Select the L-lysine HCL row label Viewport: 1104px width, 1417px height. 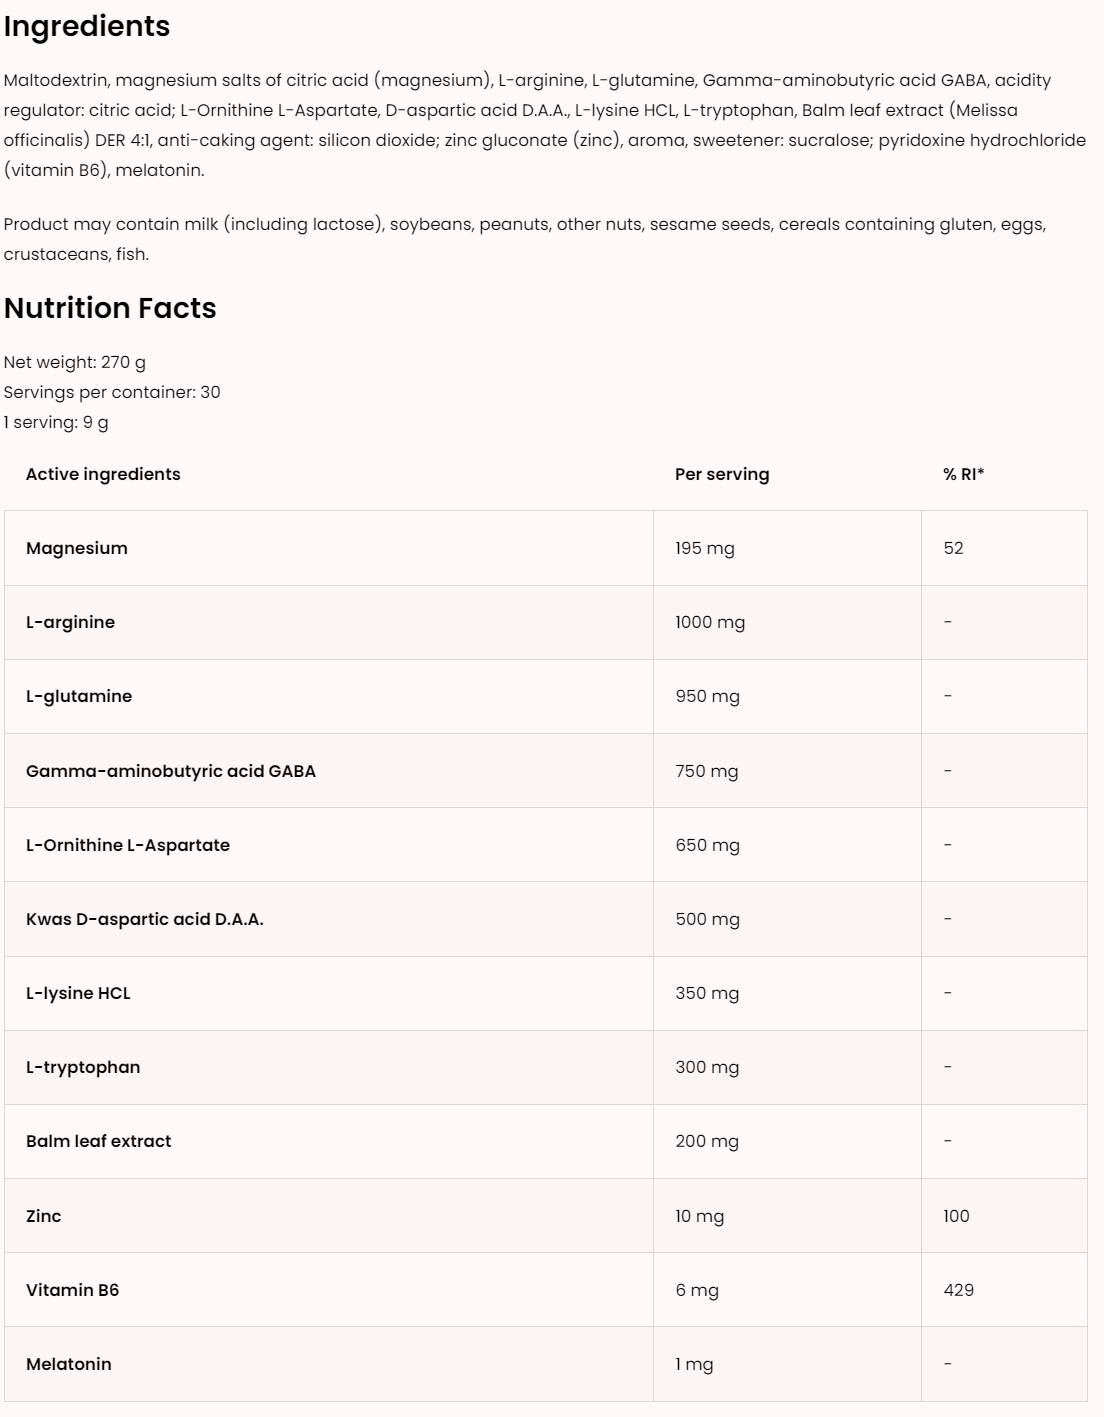click(x=78, y=993)
